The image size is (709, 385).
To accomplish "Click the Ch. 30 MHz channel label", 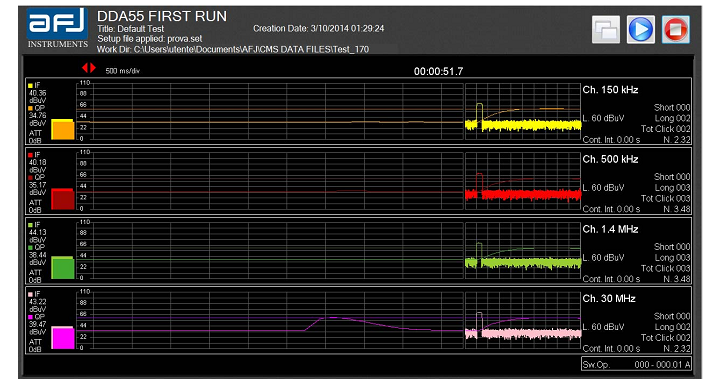I will 609,299.
